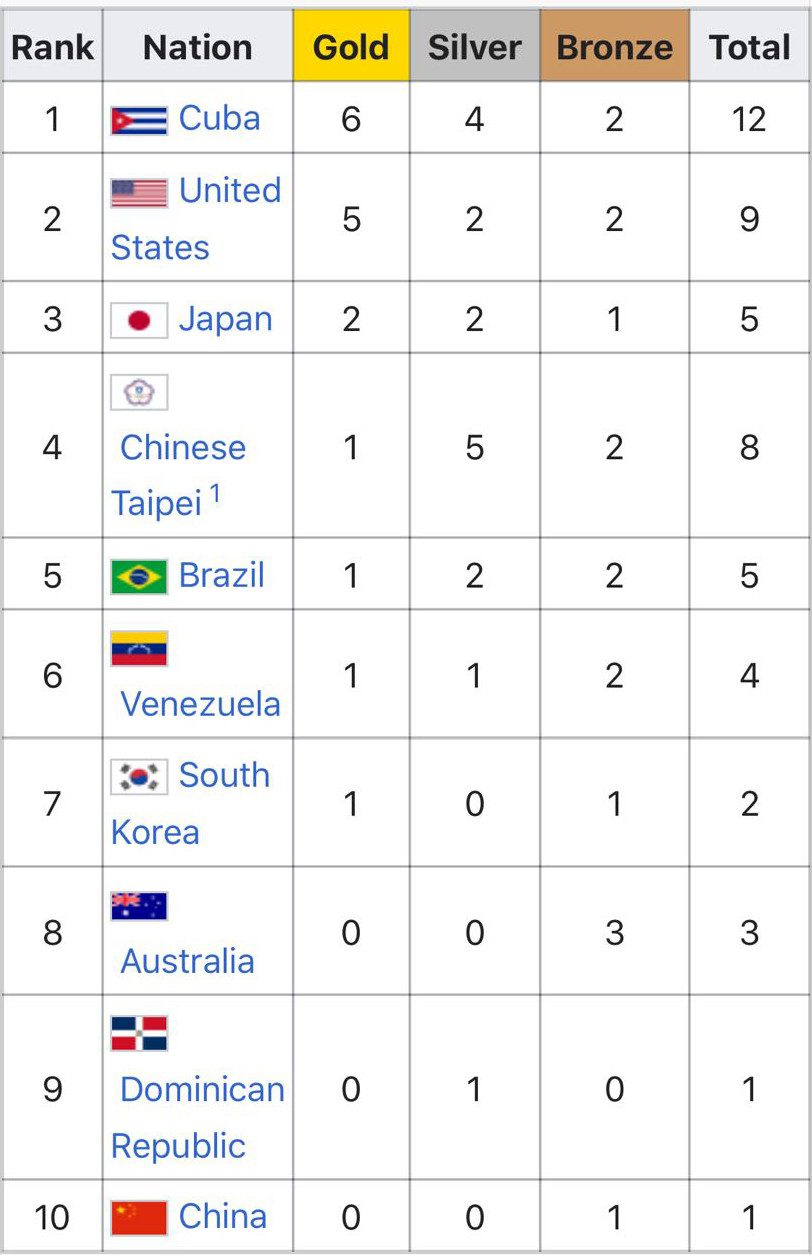Click the Nation column header
The height and width of the screenshot is (1255, 812).
[x=198, y=46]
